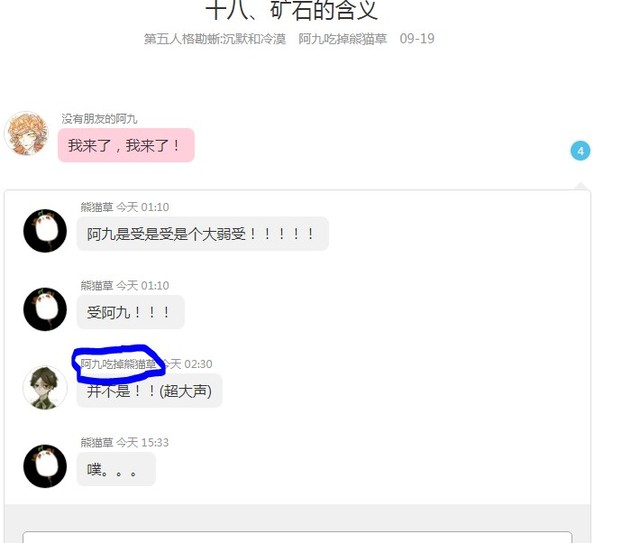Open the blue comment count badge showing 4
This screenshot has height=543, width=640.
click(x=580, y=151)
